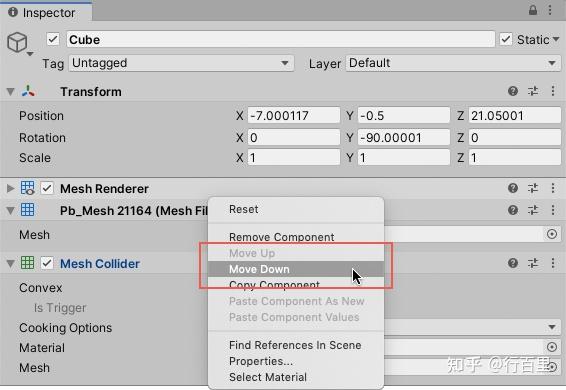Image resolution: width=566 pixels, height=390 pixels.
Task: Click Find References In Scene
Action: 295,345
